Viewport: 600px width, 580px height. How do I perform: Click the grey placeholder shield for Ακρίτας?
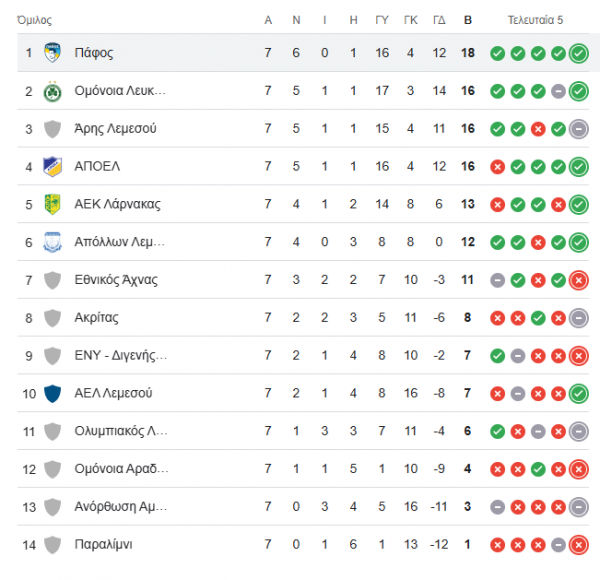[52, 318]
